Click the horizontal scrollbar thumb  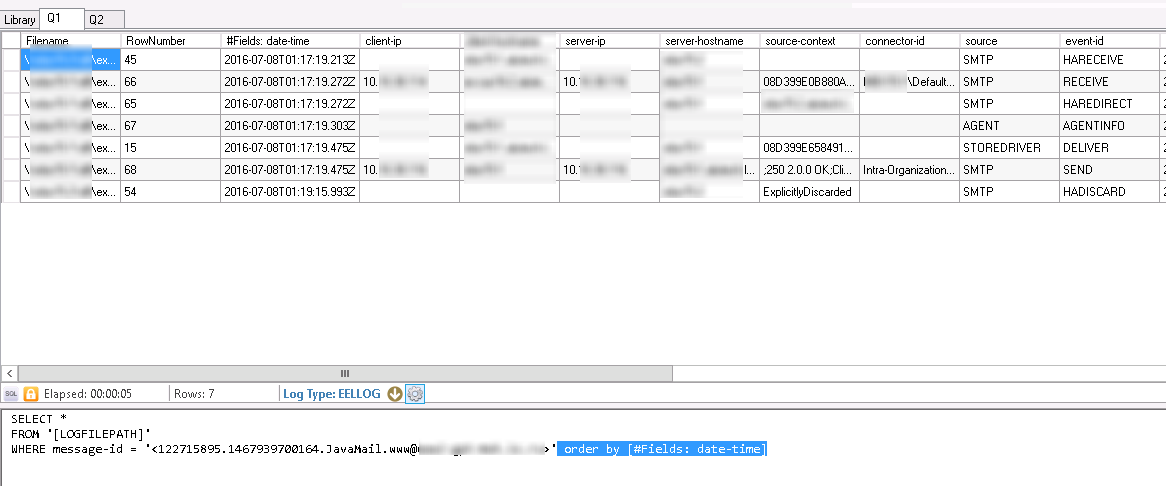[x=344, y=373]
